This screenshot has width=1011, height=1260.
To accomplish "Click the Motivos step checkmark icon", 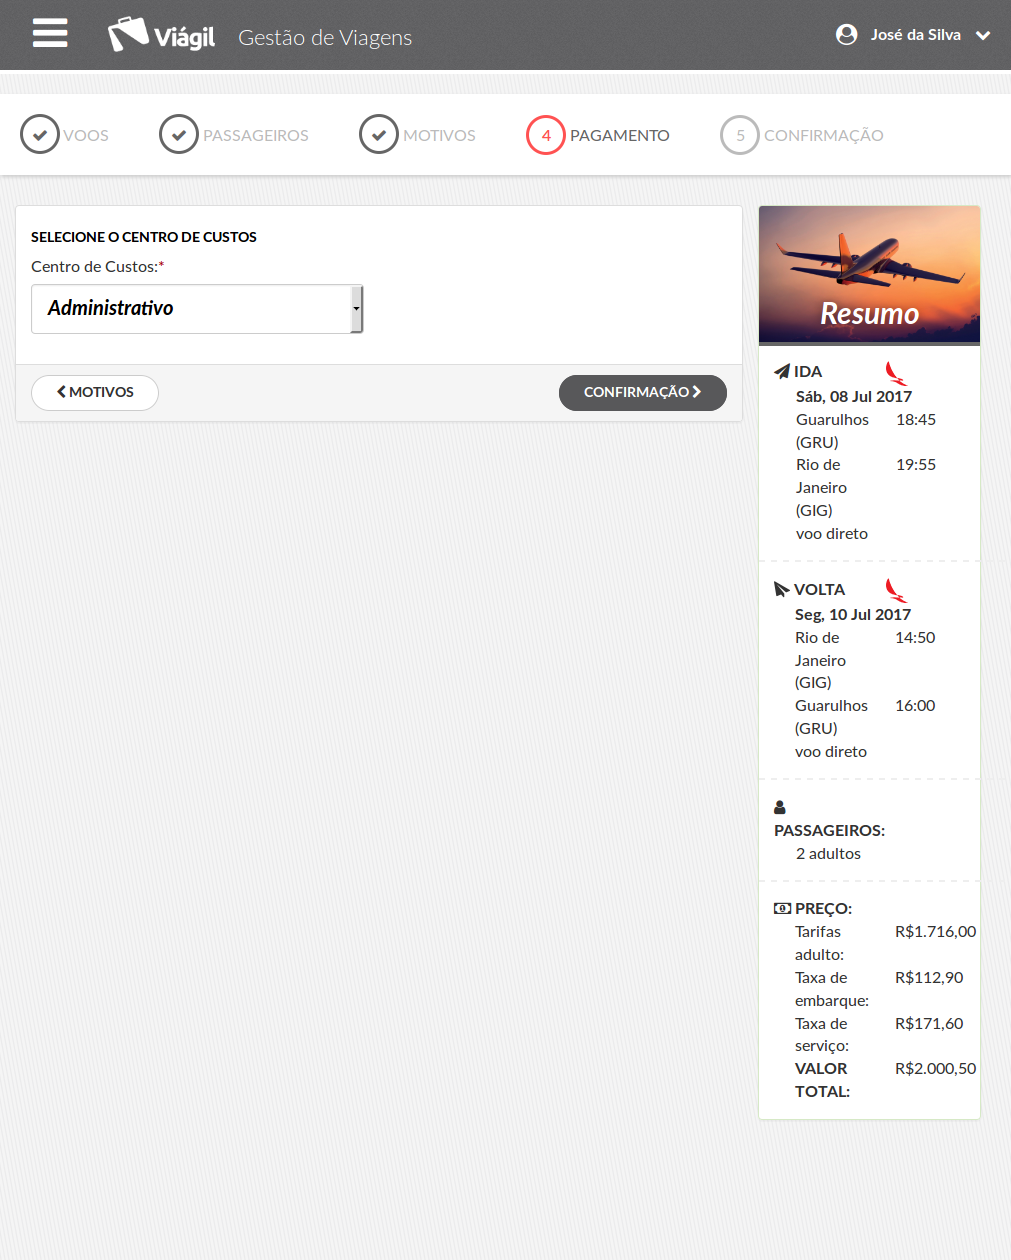I will [379, 134].
